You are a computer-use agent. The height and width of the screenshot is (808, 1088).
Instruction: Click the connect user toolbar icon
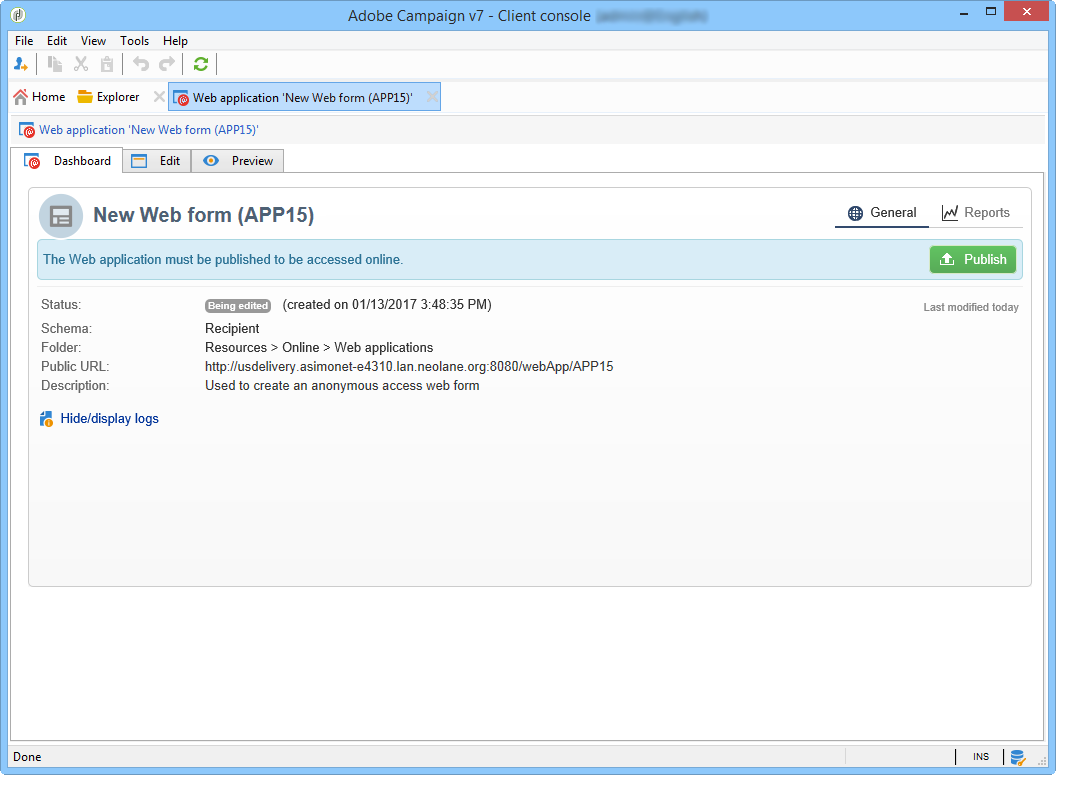click(21, 65)
